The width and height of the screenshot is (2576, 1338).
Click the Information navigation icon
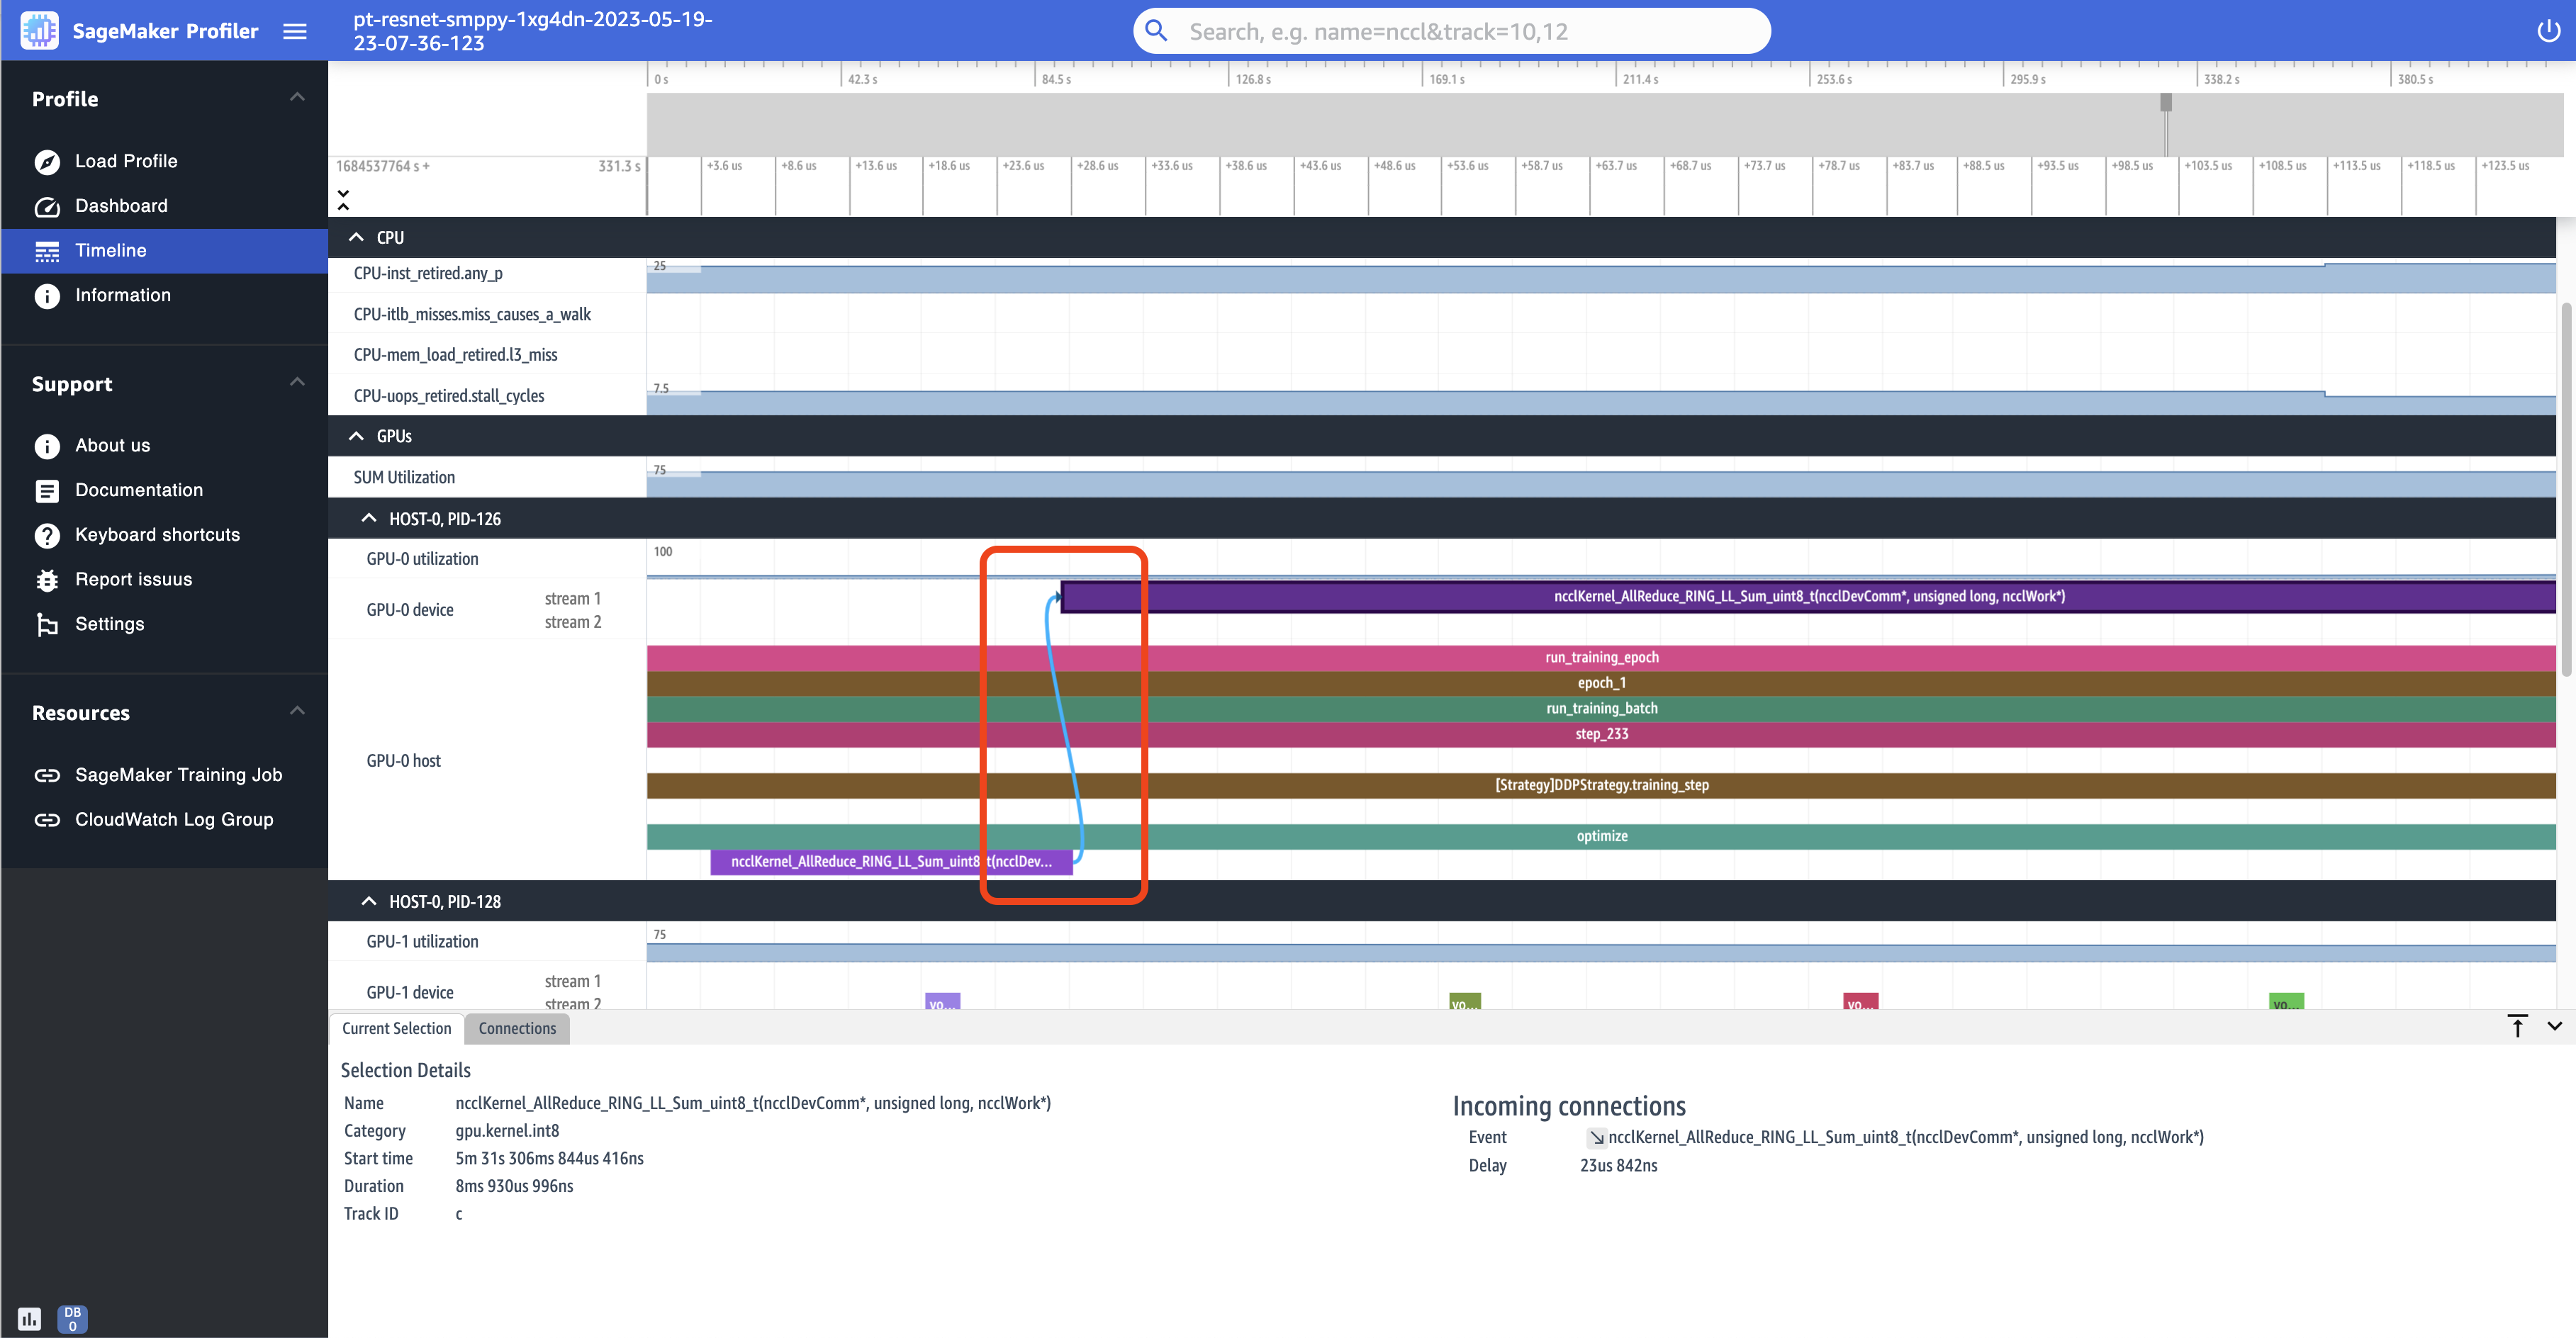tap(47, 296)
